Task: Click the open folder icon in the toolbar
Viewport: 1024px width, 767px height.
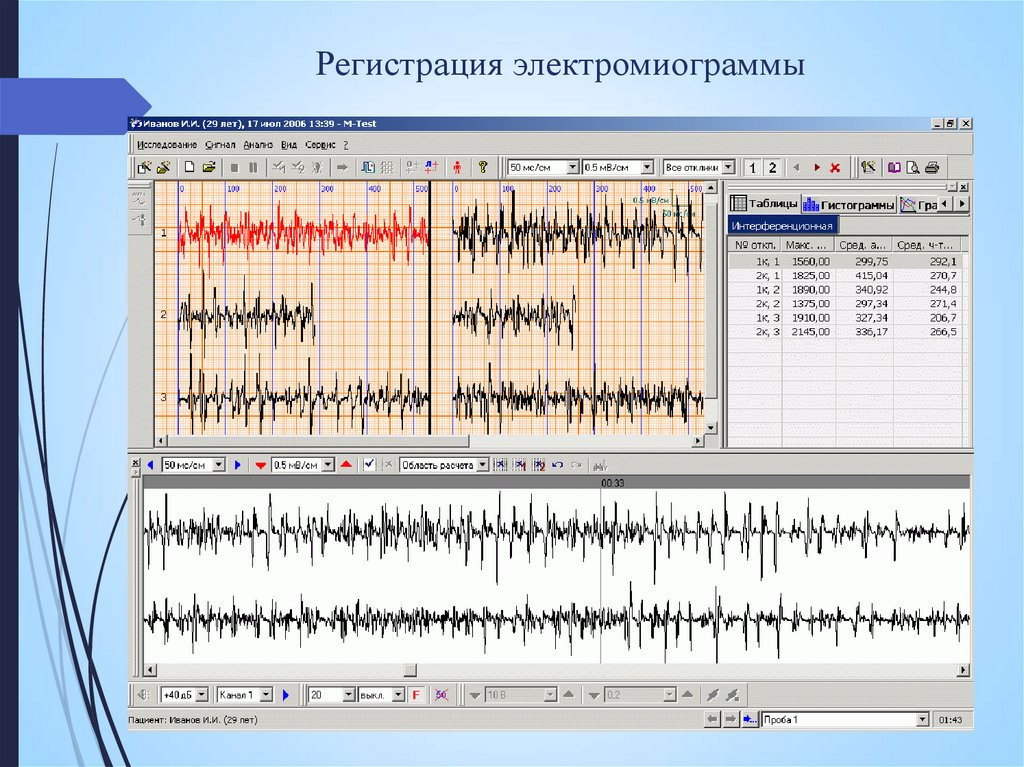Action: click(209, 167)
